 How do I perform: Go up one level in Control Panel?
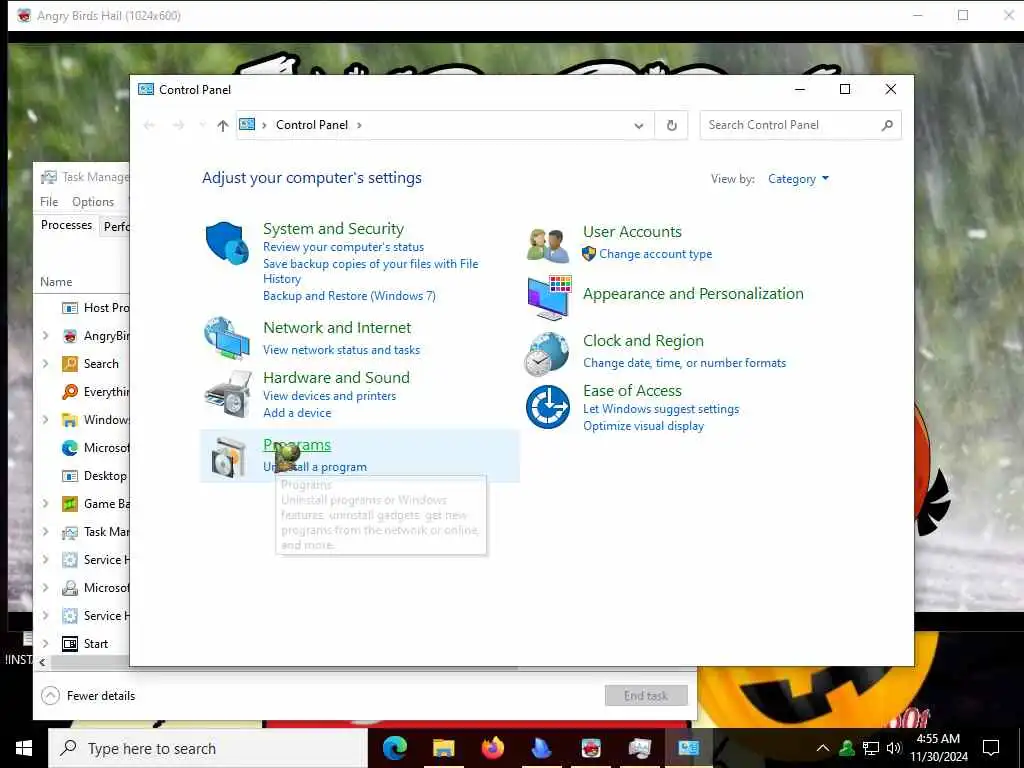[x=223, y=125]
